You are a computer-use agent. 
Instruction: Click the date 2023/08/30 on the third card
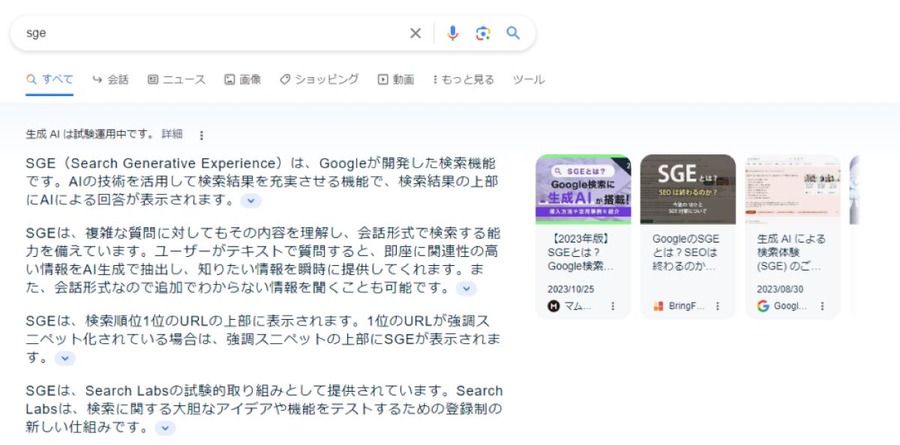point(780,289)
